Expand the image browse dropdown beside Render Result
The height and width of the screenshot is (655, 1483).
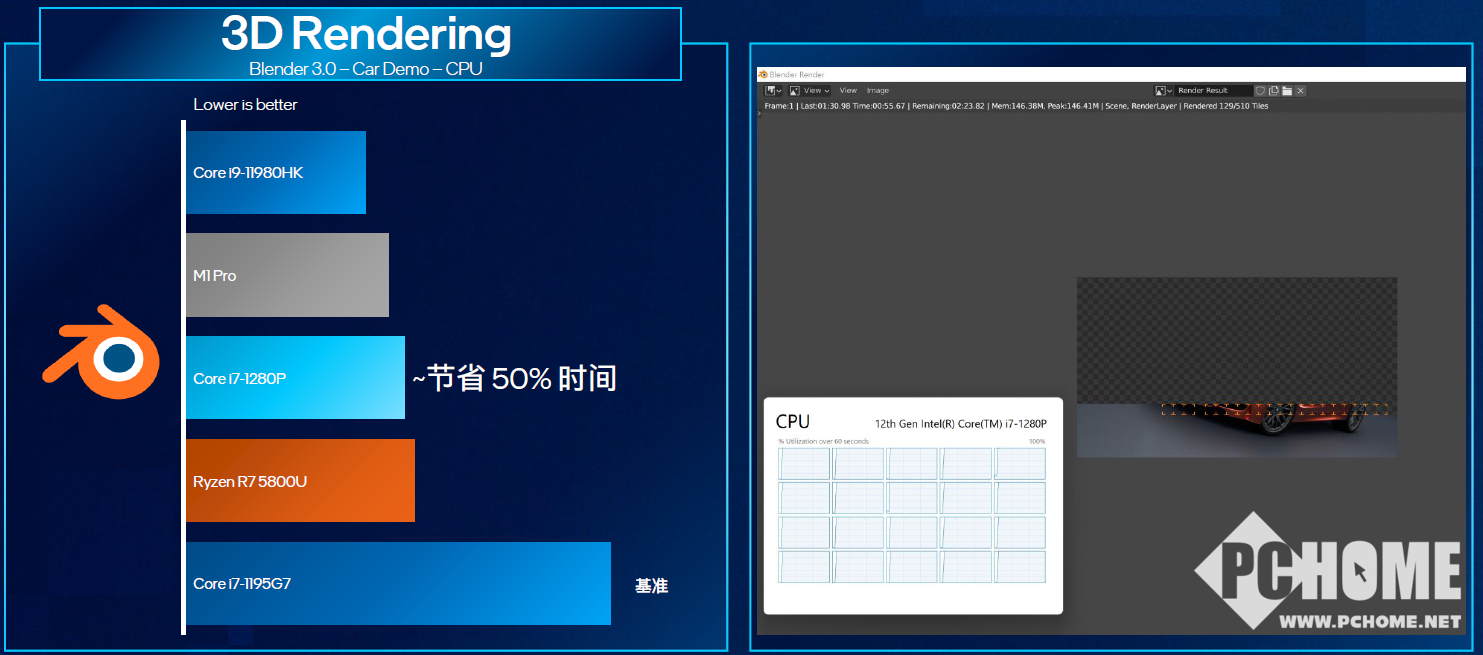[1163, 90]
